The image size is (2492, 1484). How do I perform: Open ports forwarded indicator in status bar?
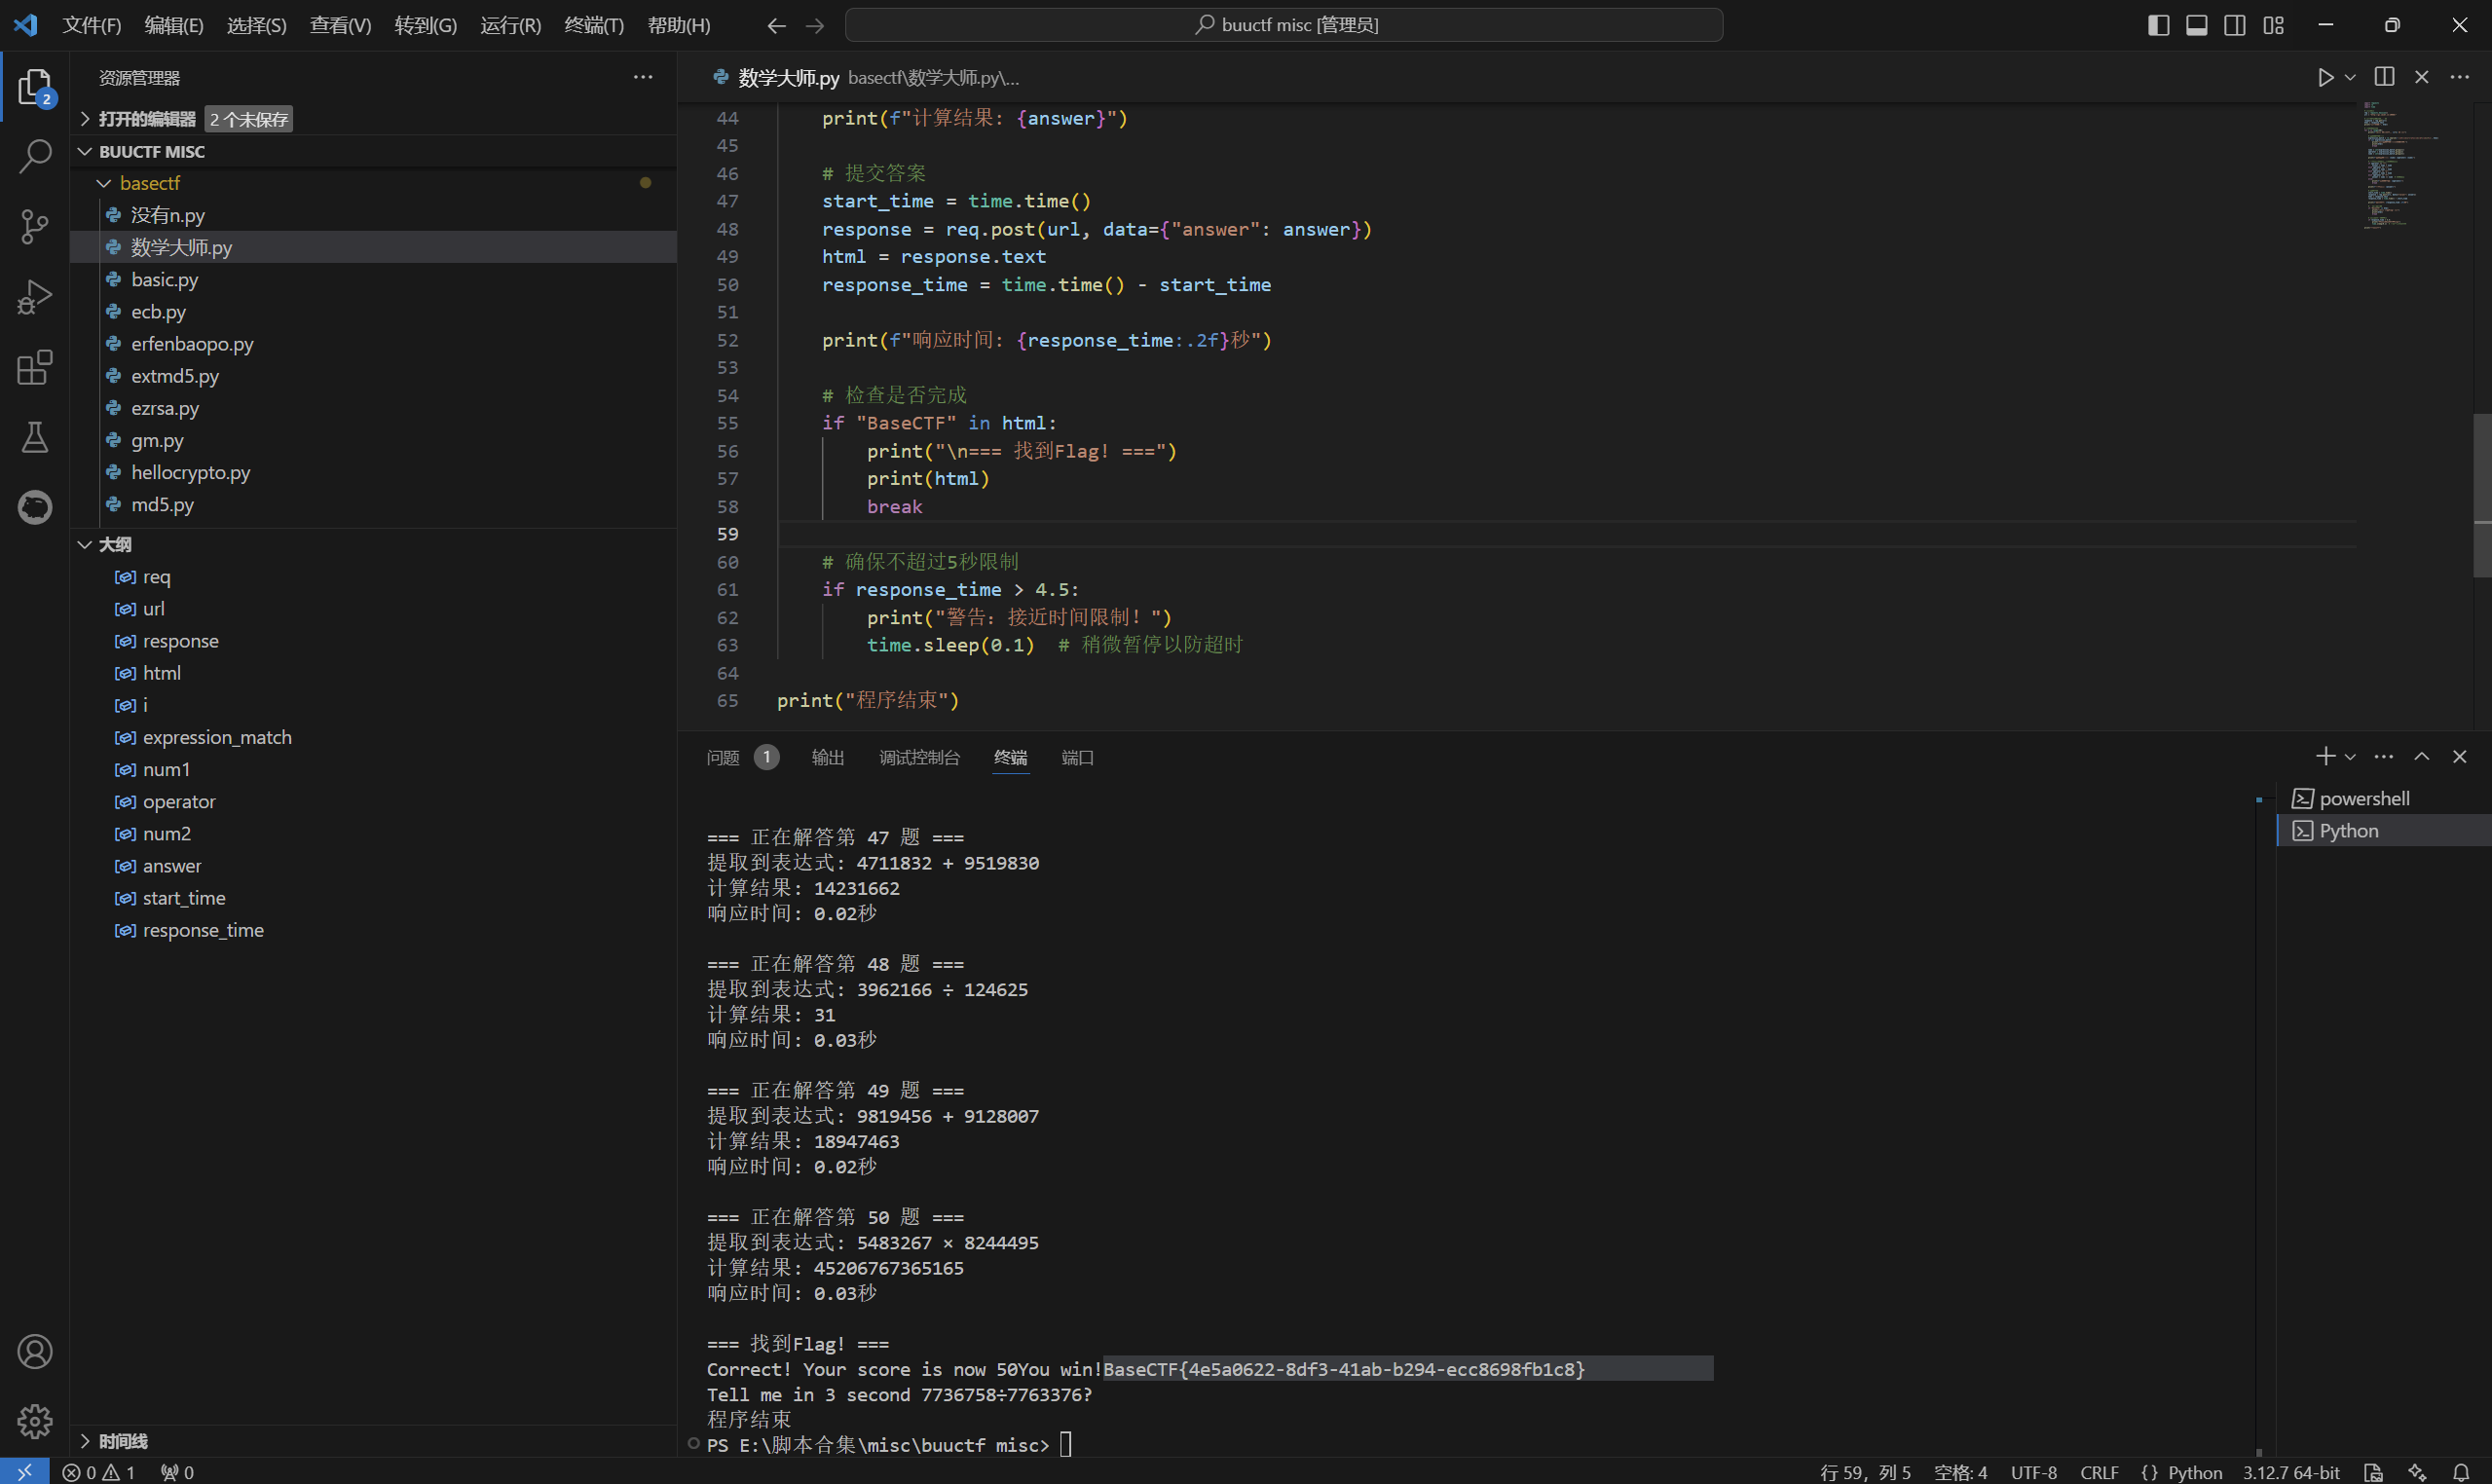[x=178, y=1472]
